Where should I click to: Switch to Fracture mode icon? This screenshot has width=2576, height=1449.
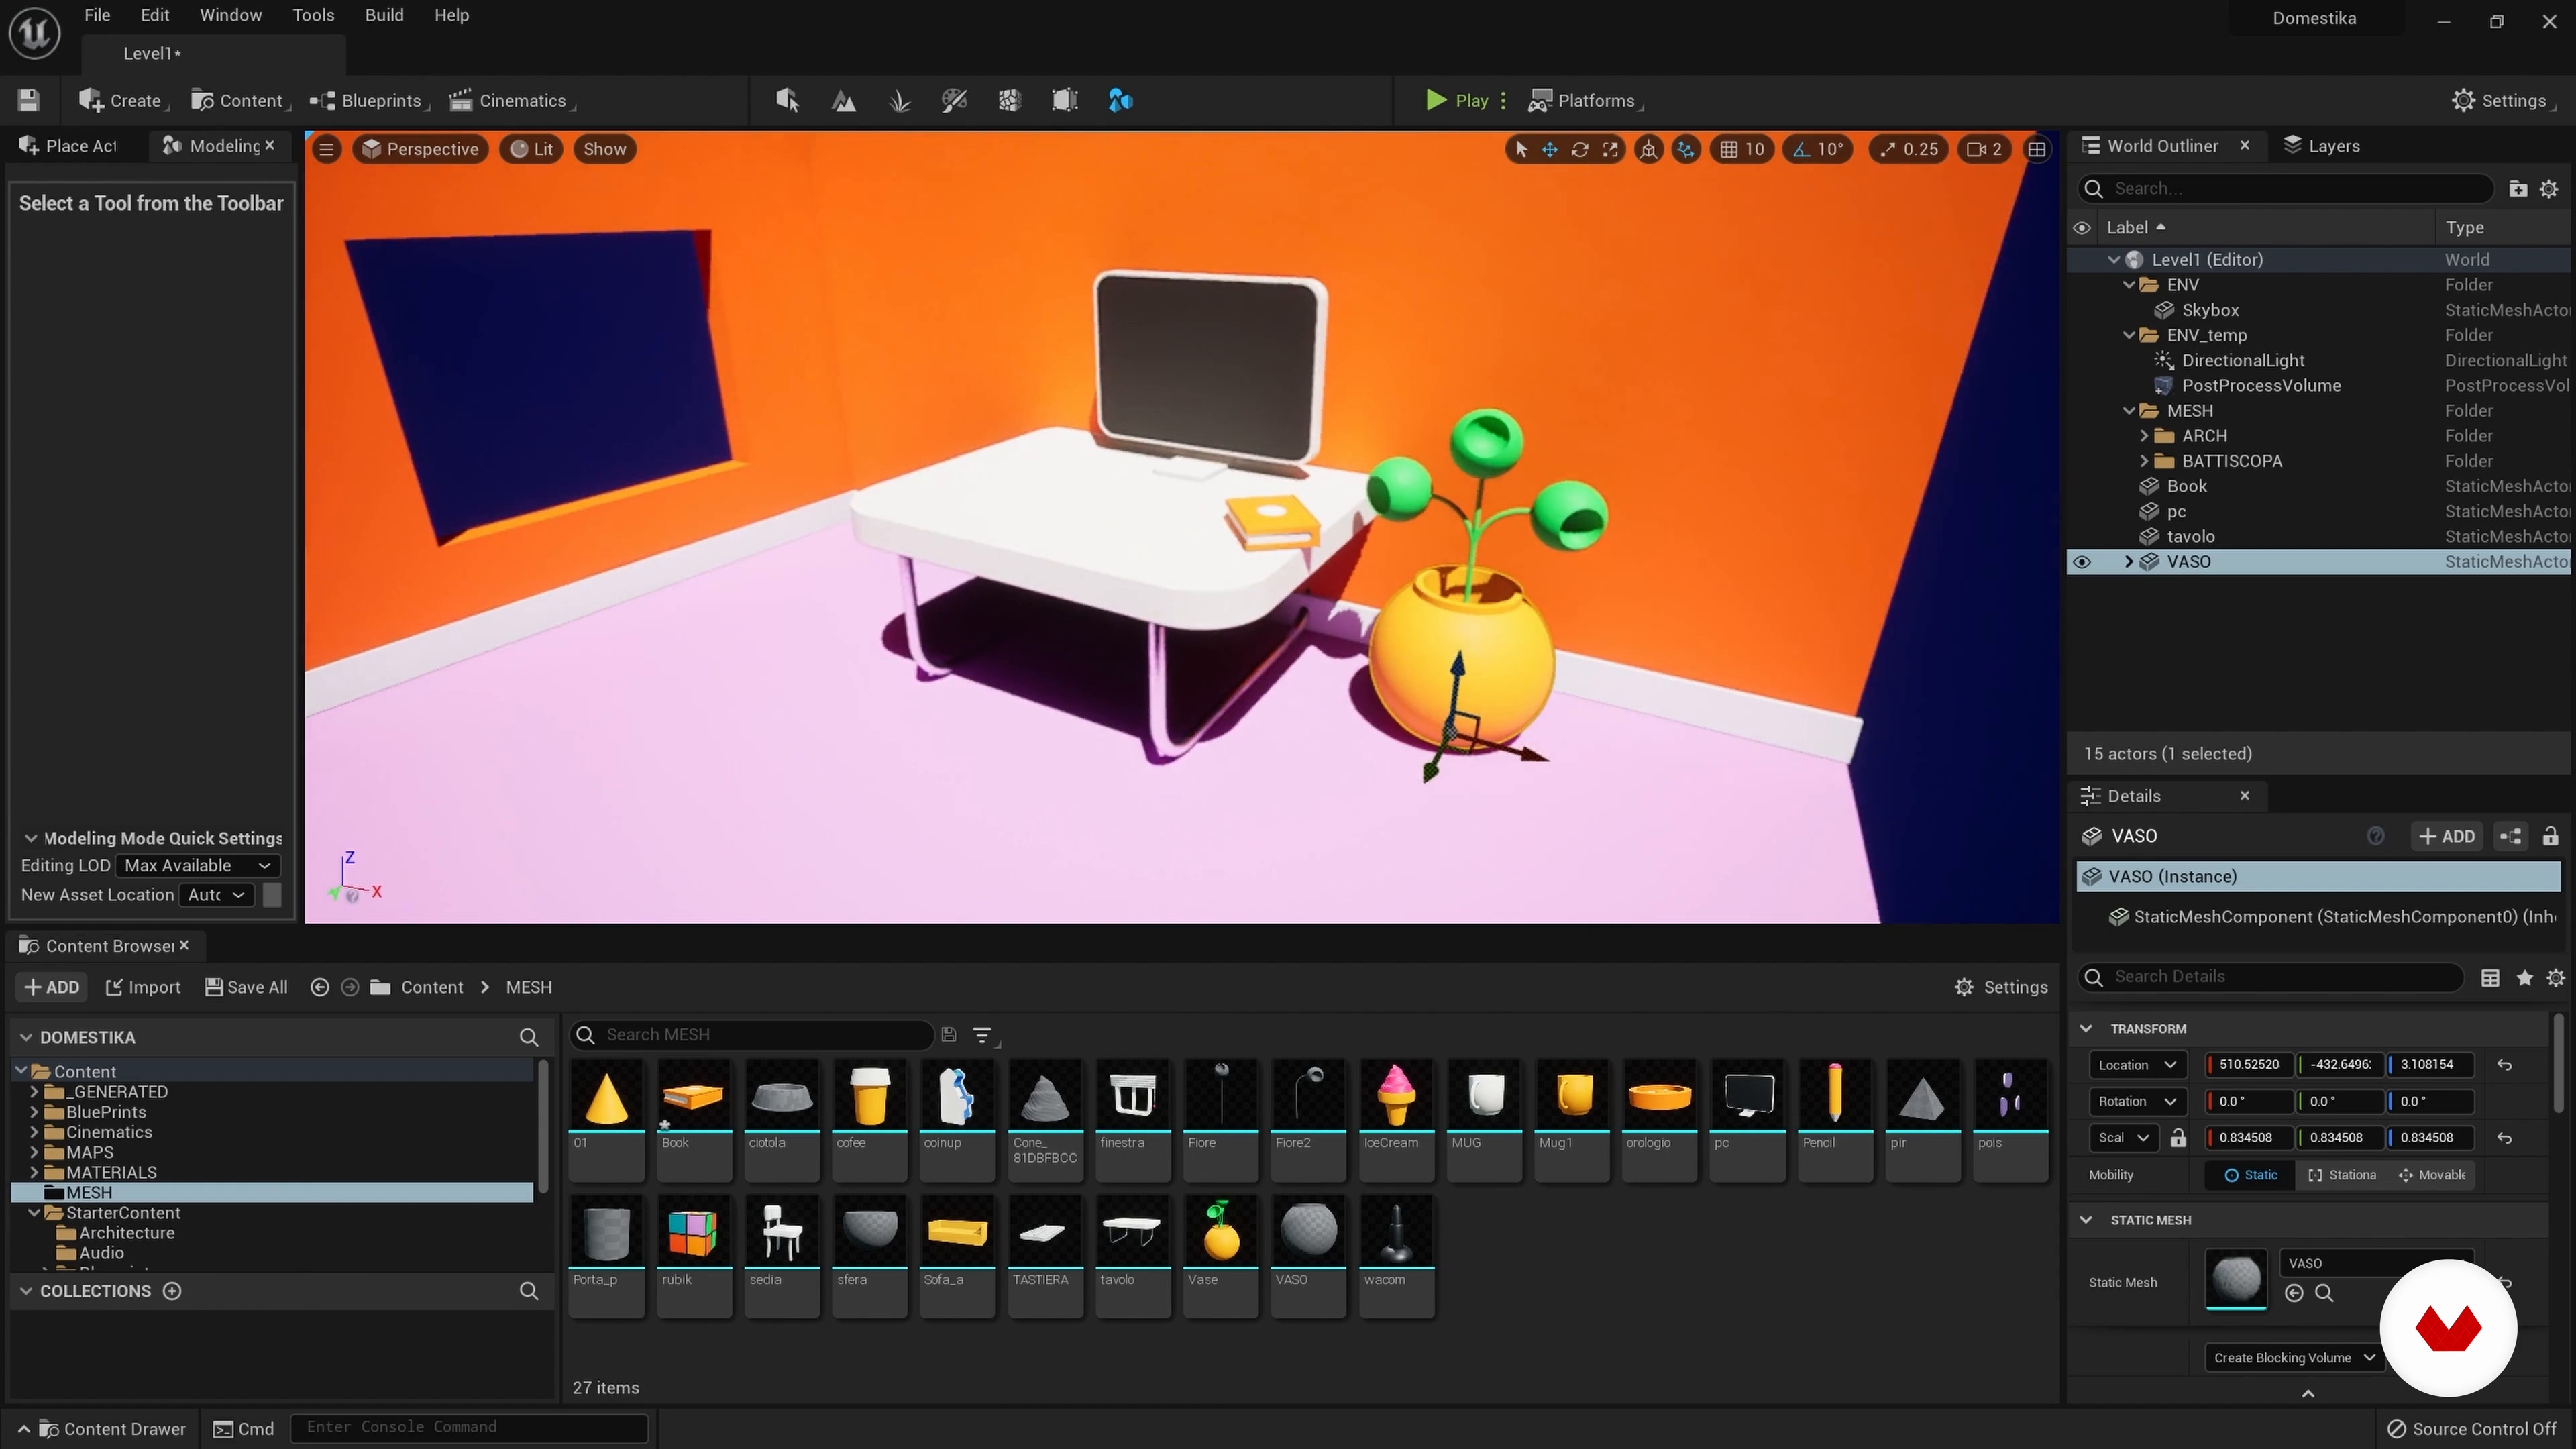1009,100
